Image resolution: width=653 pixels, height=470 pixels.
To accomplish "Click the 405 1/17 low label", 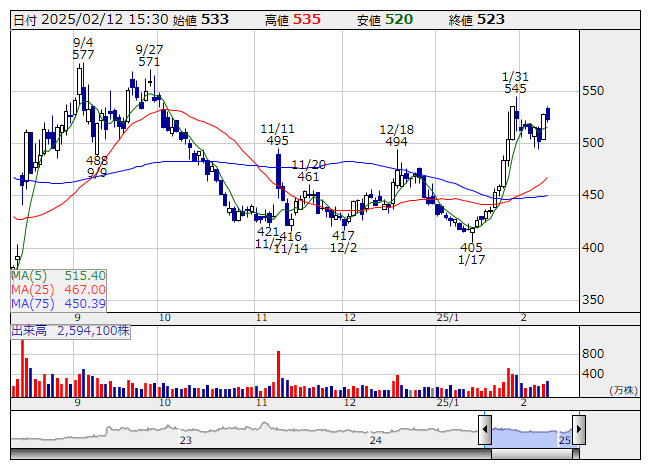I will coord(471,254).
